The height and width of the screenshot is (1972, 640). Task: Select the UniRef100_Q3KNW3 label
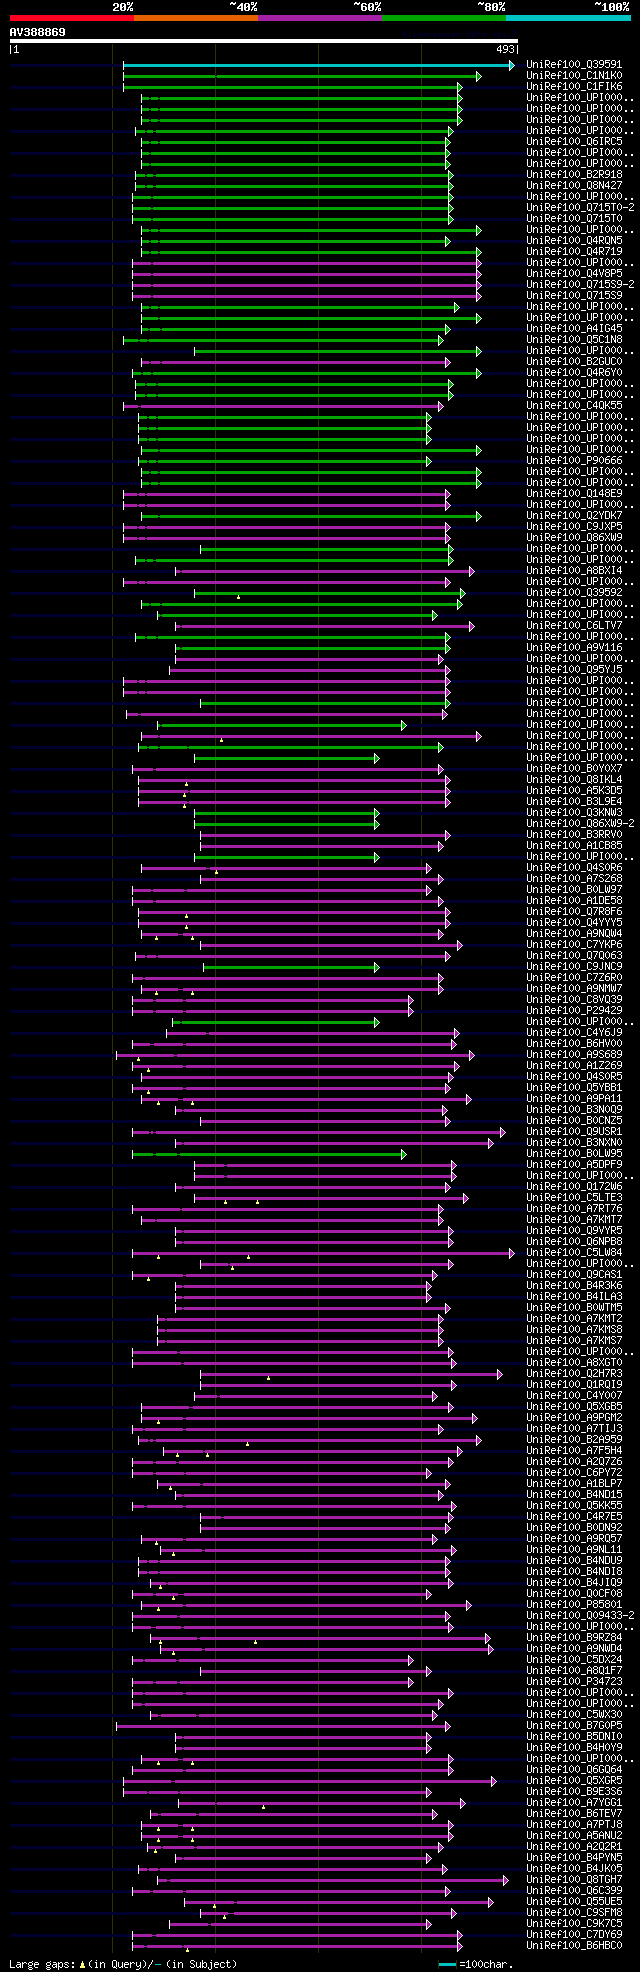[x=574, y=813]
